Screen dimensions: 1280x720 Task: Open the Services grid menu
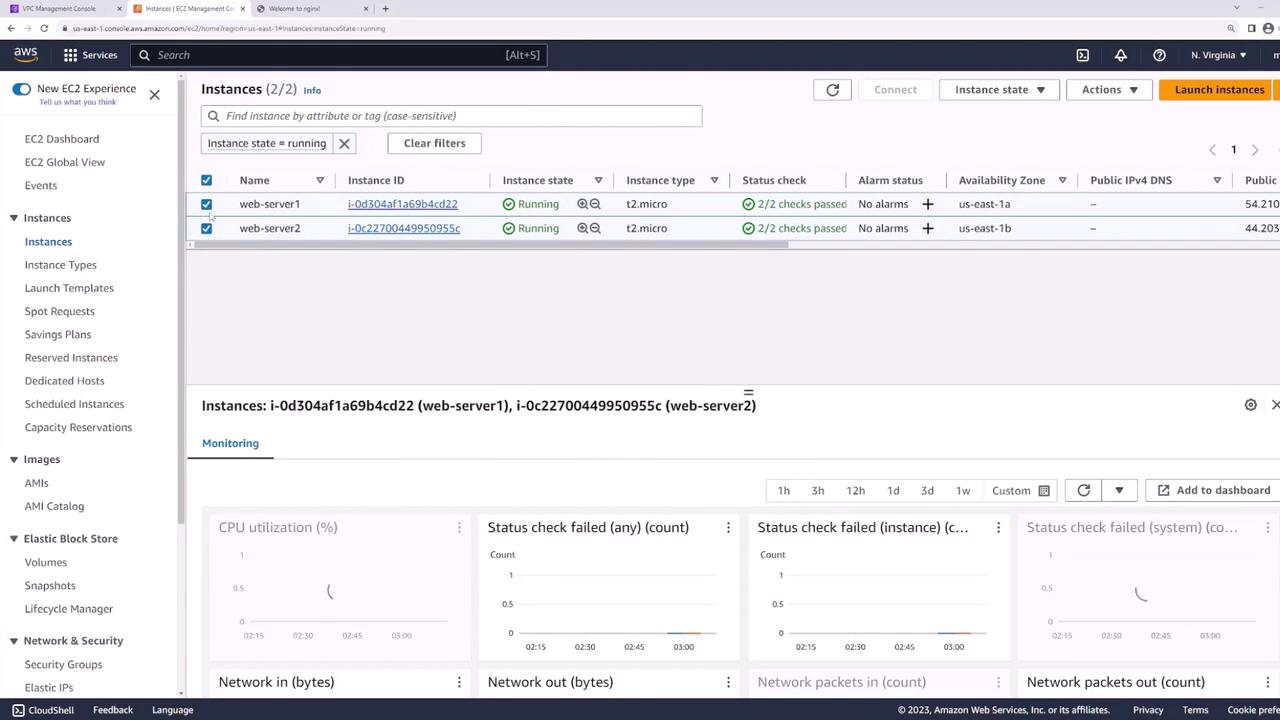pos(90,55)
